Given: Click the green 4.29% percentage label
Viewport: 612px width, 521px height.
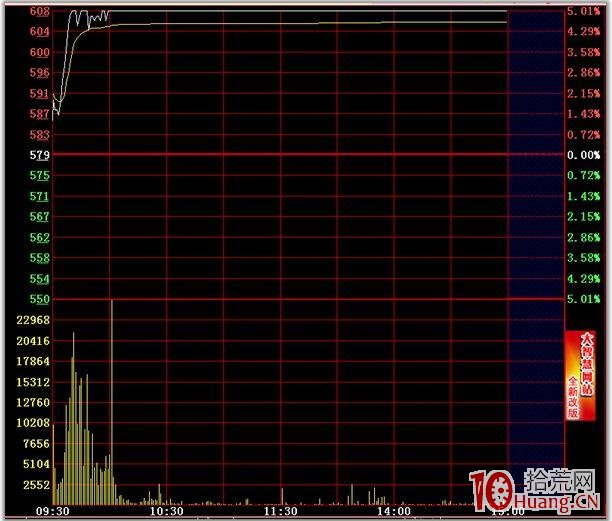Looking at the screenshot, I should (584, 279).
